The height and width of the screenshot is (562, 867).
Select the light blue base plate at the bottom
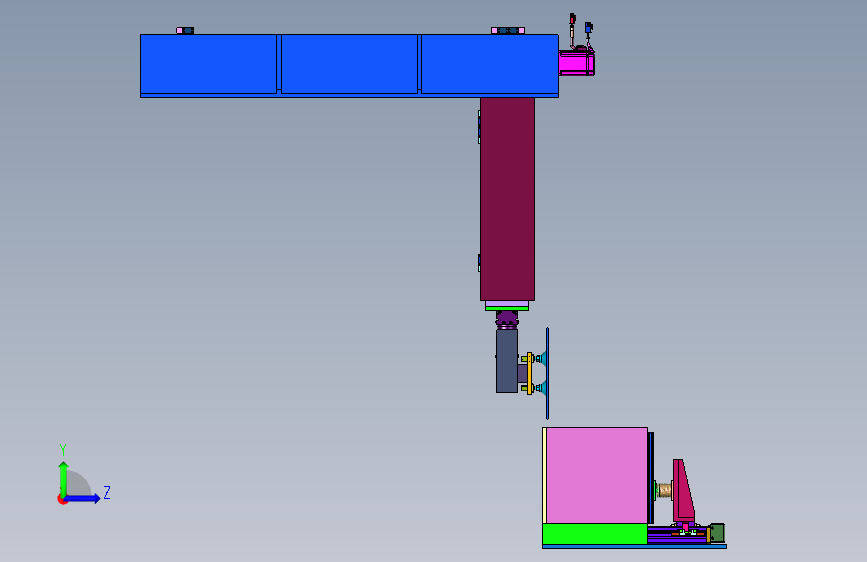pos(634,547)
